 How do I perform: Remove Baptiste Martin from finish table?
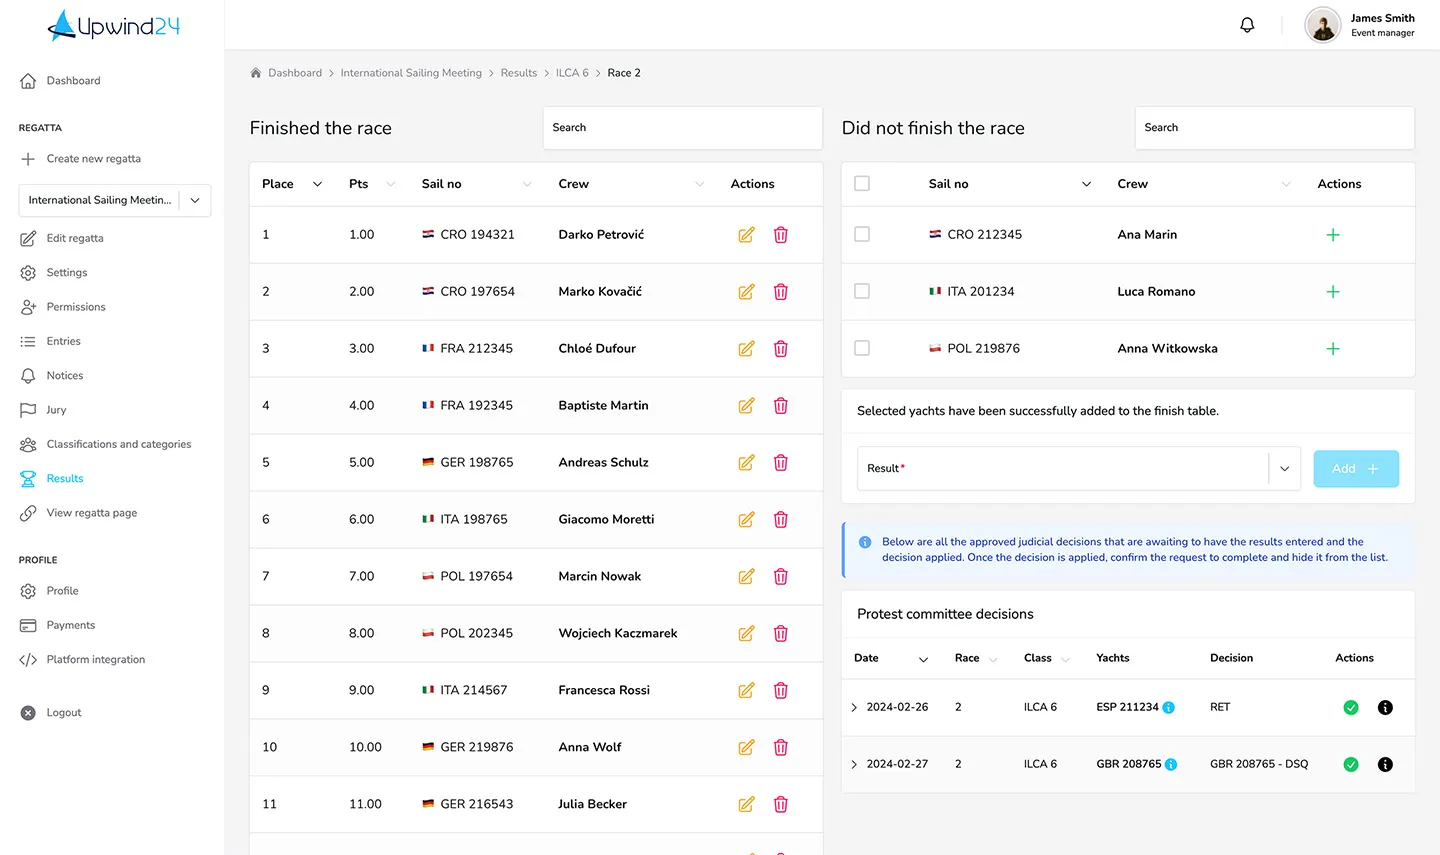[781, 406]
